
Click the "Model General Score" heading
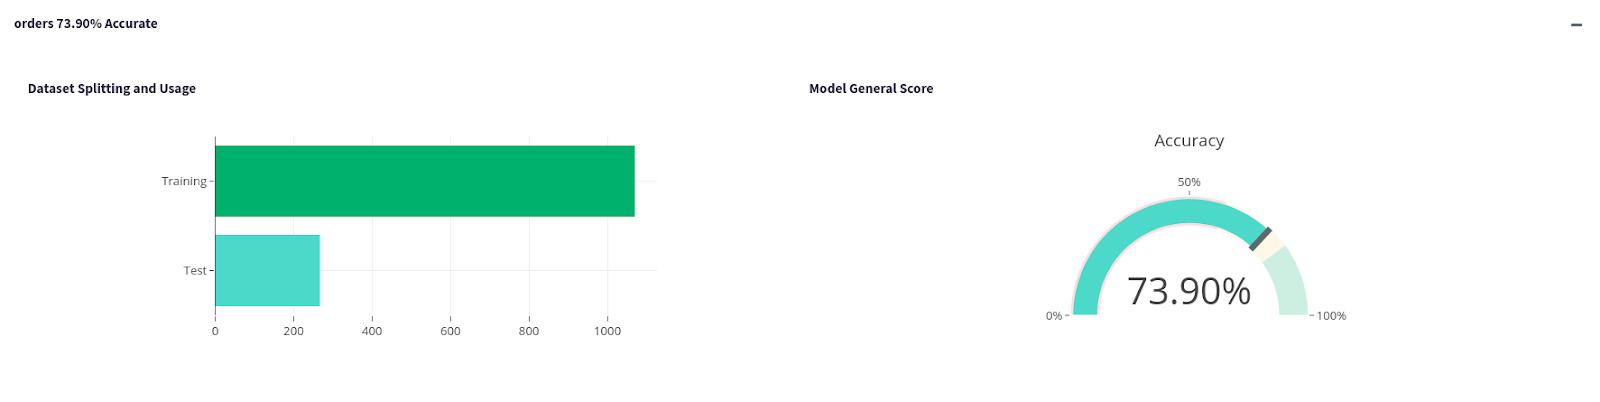[x=871, y=88]
